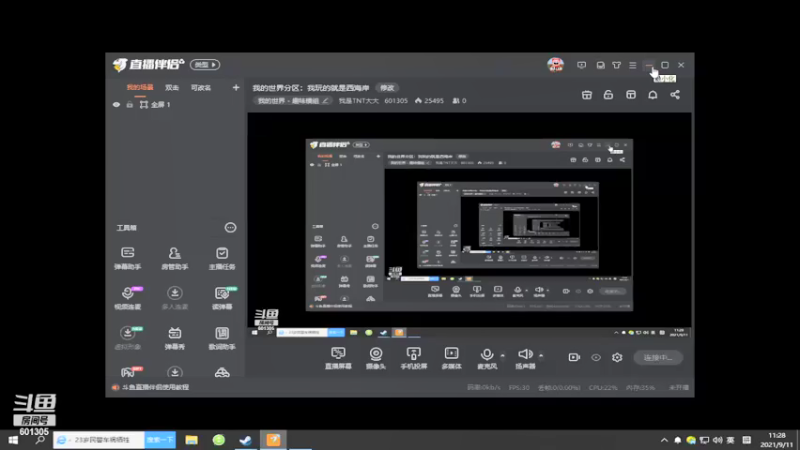
Task: Add 直播屏幕 screen capture source
Action: 338,358
